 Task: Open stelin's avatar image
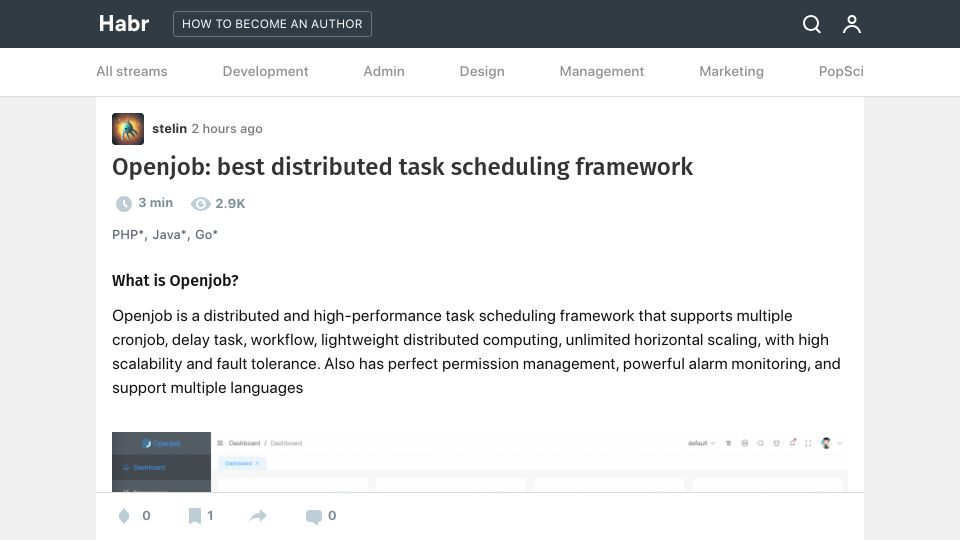point(128,129)
